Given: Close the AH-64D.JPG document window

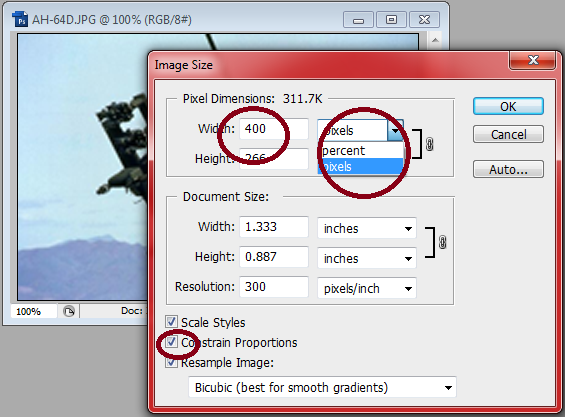Looking at the screenshot, I should click(424, 19).
